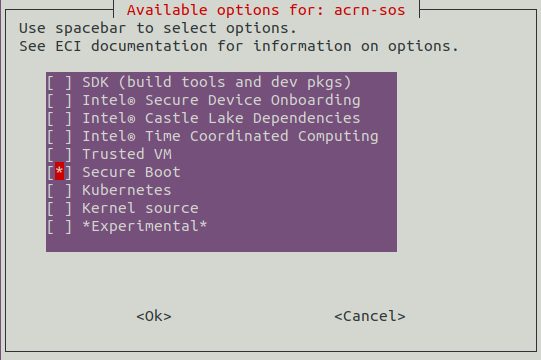Click the 'Intel Secure Device Onboarding' label

tap(221, 100)
